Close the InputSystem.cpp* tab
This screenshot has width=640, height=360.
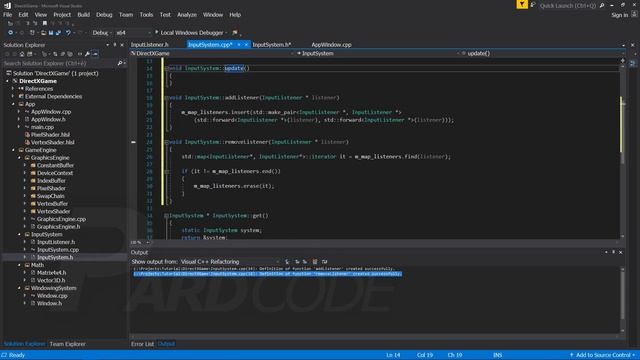point(246,44)
